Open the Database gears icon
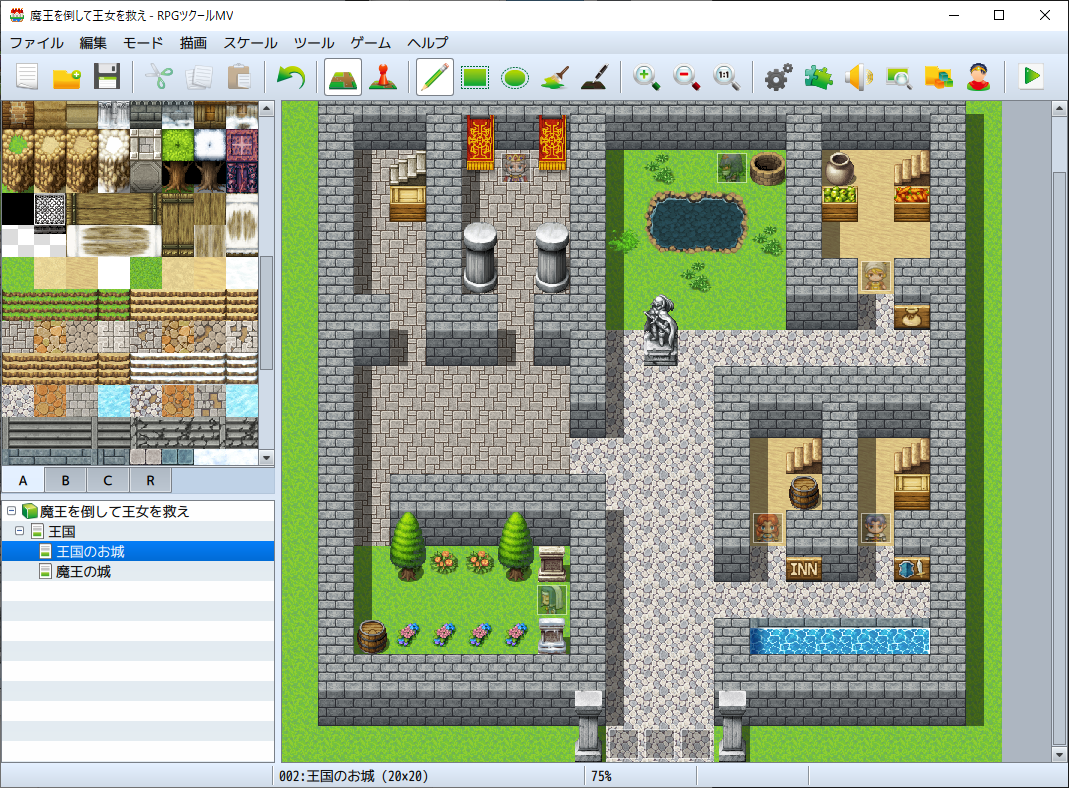Viewport: 1069px width, 788px height. tap(778, 76)
